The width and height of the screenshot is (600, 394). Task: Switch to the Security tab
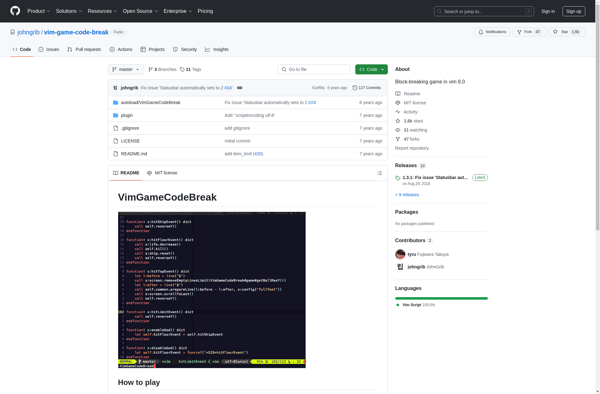point(185,49)
